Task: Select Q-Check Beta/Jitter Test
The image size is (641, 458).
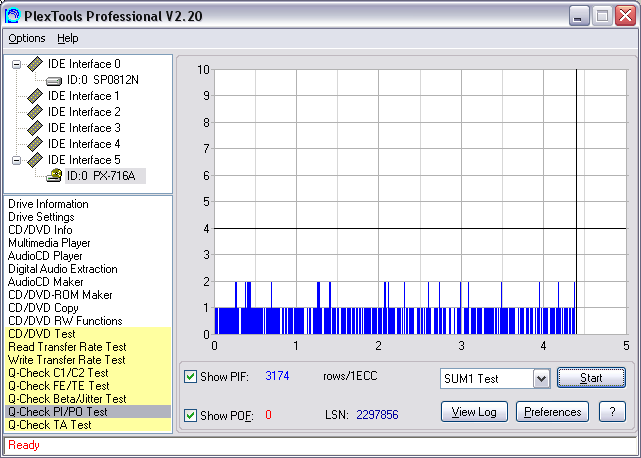Action: point(67,399)
